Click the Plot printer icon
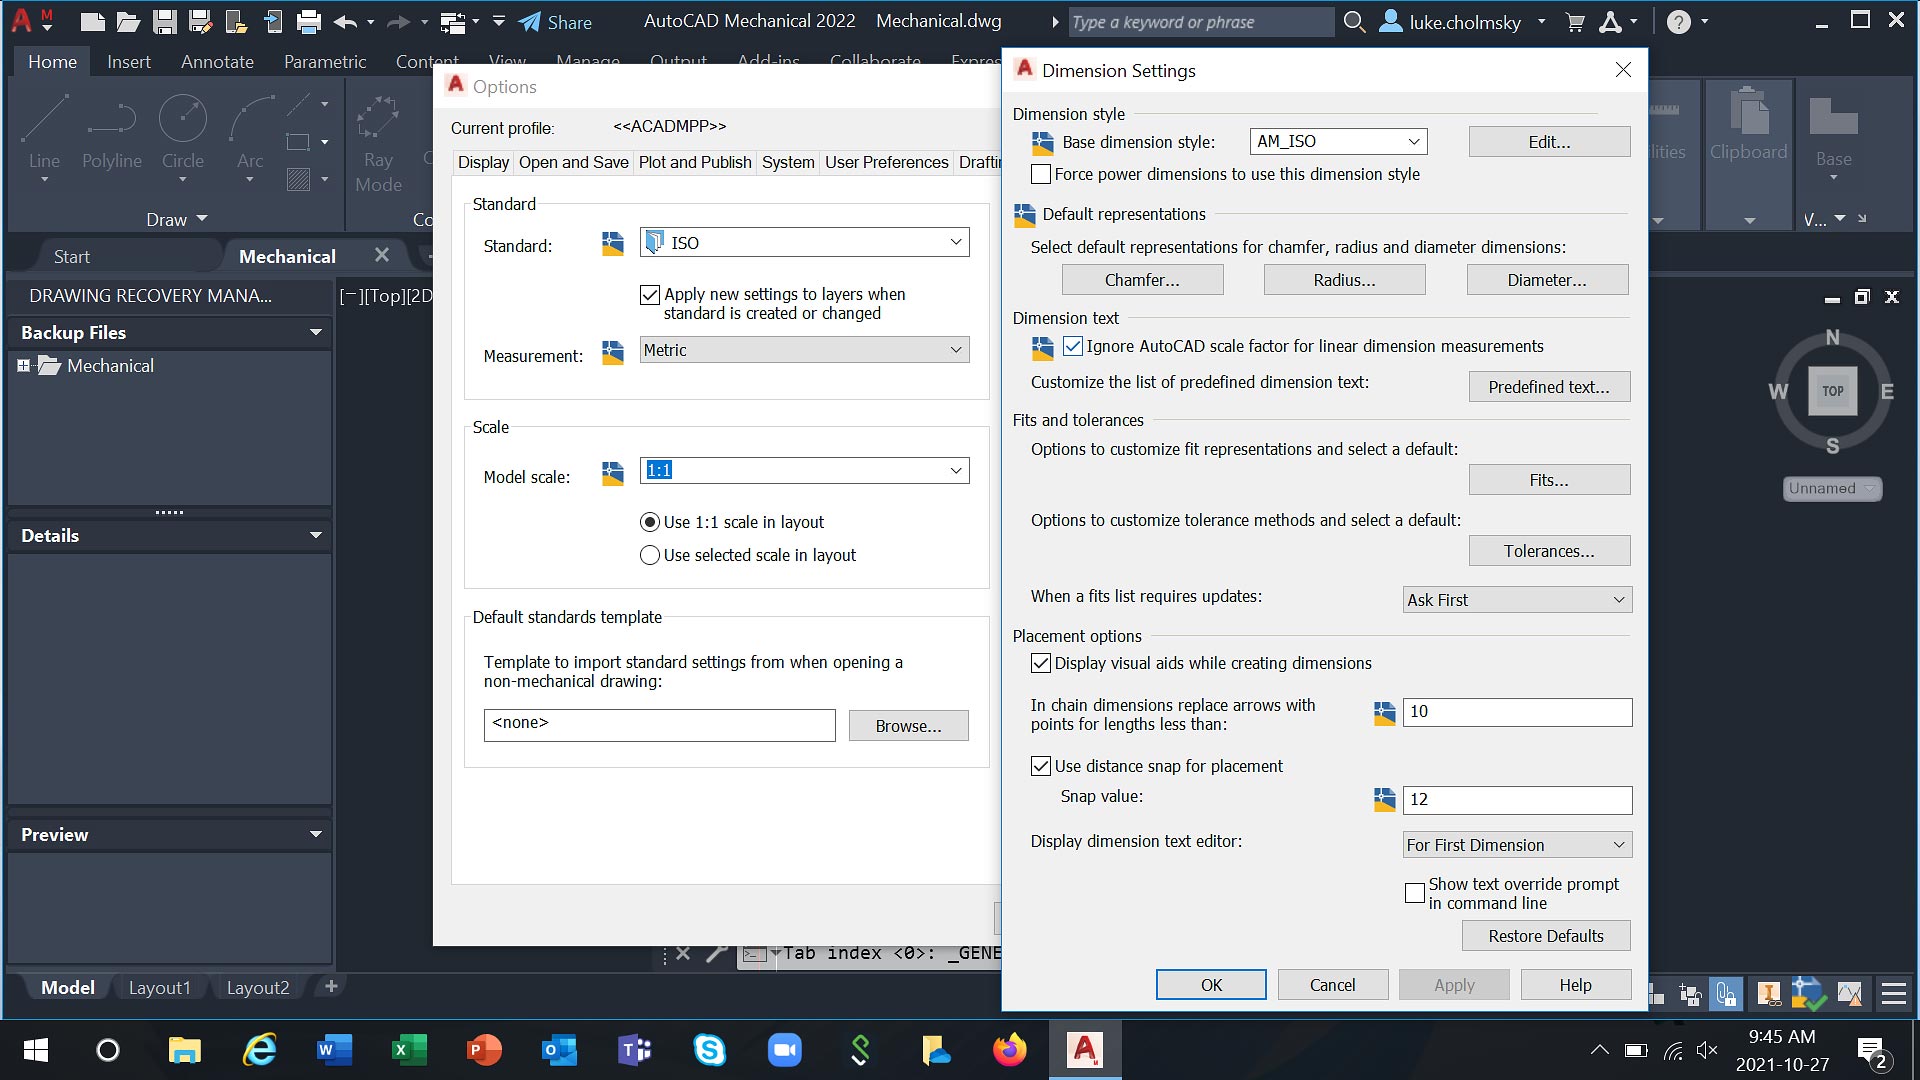1920x1080 pixels. coord(309,22)
